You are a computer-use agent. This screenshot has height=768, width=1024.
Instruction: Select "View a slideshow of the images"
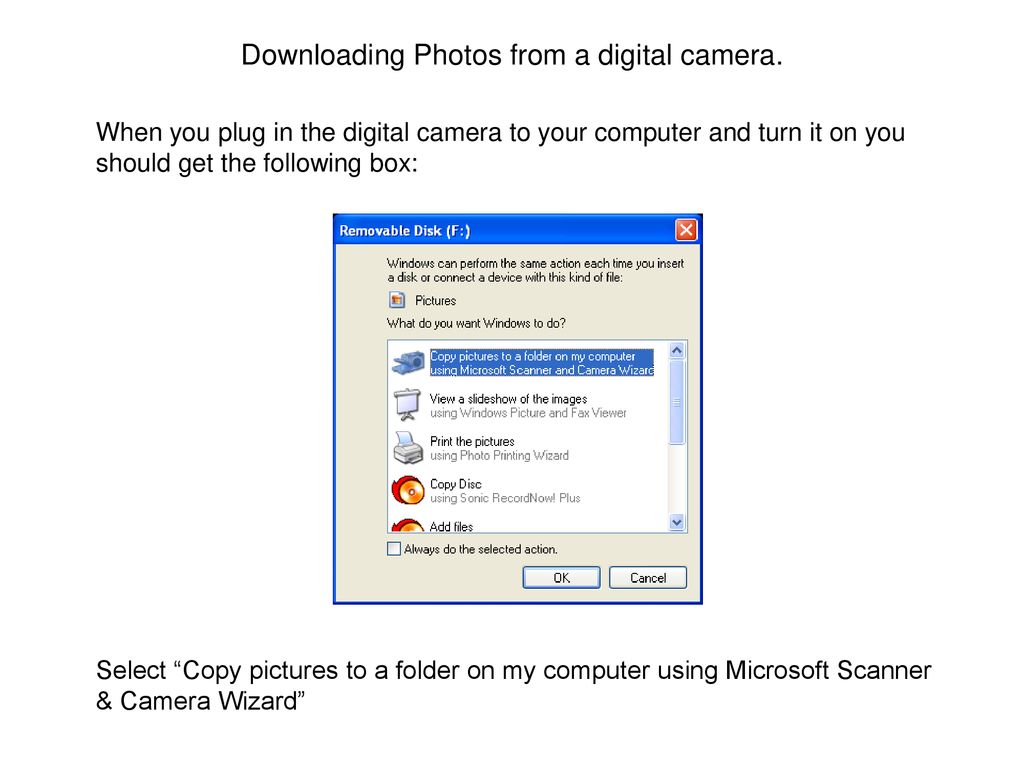coord(508,399)
